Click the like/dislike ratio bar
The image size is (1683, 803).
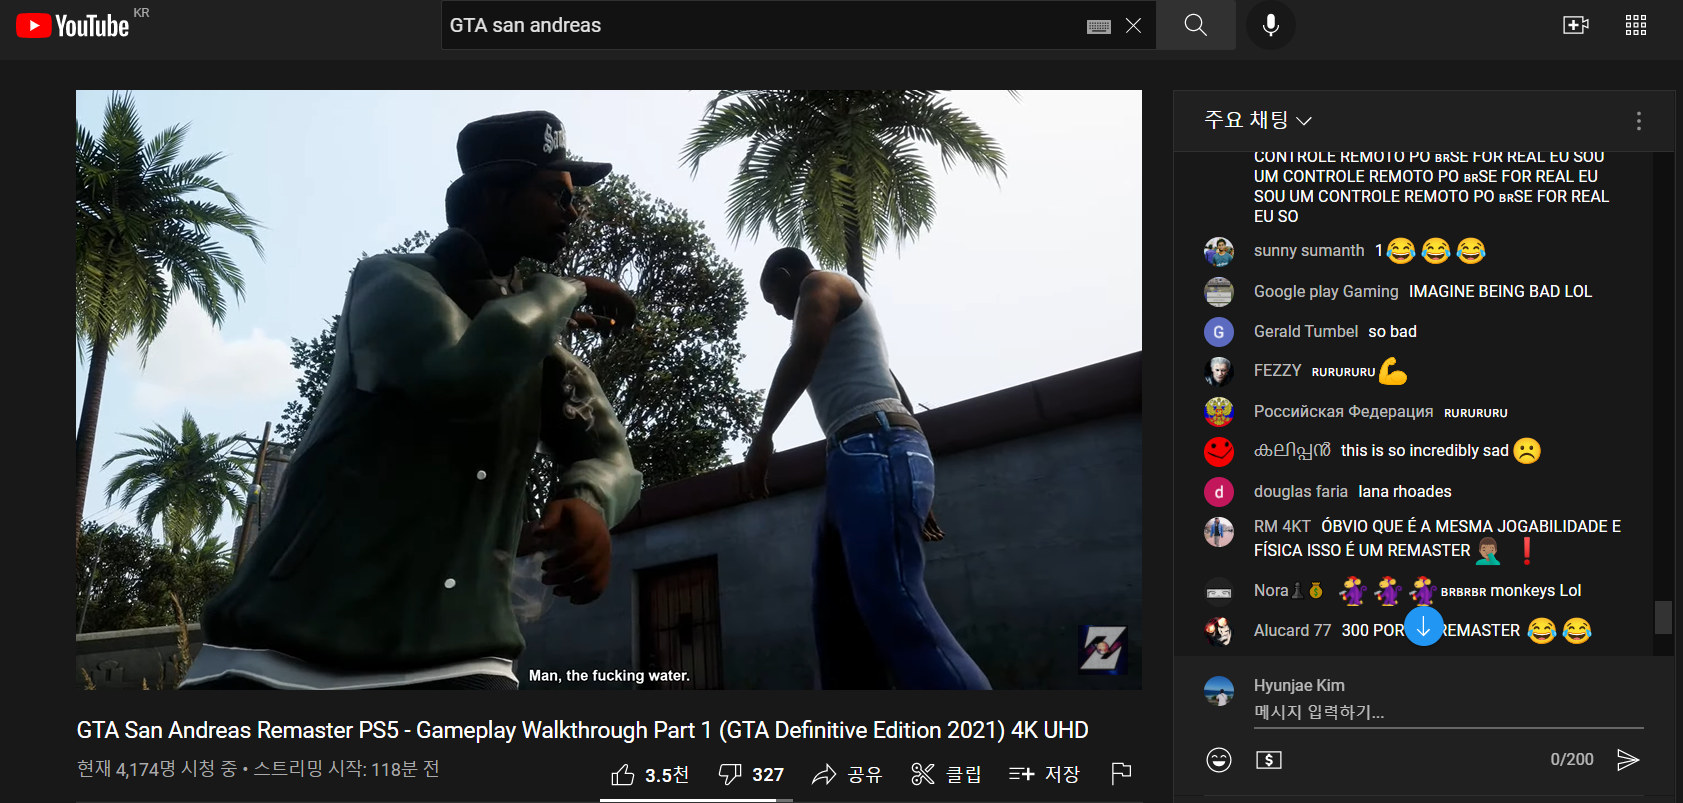tap(696, 800)
